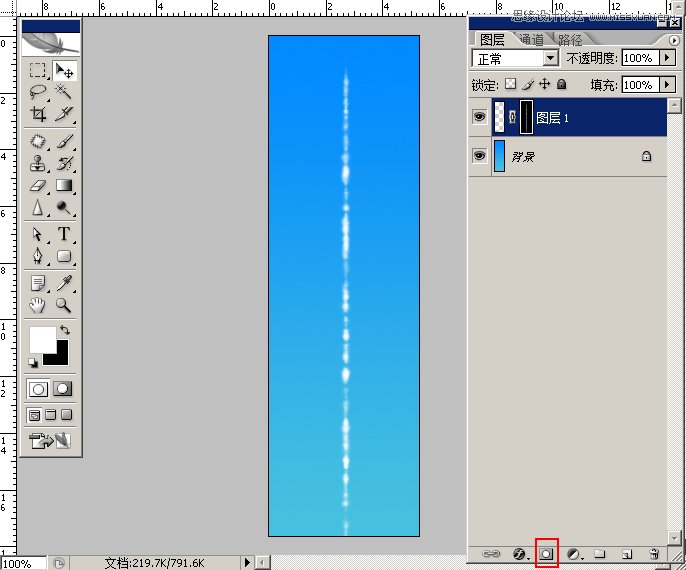Select the Hand tool
The image size is (686, 570).
(x=38, y=305)
